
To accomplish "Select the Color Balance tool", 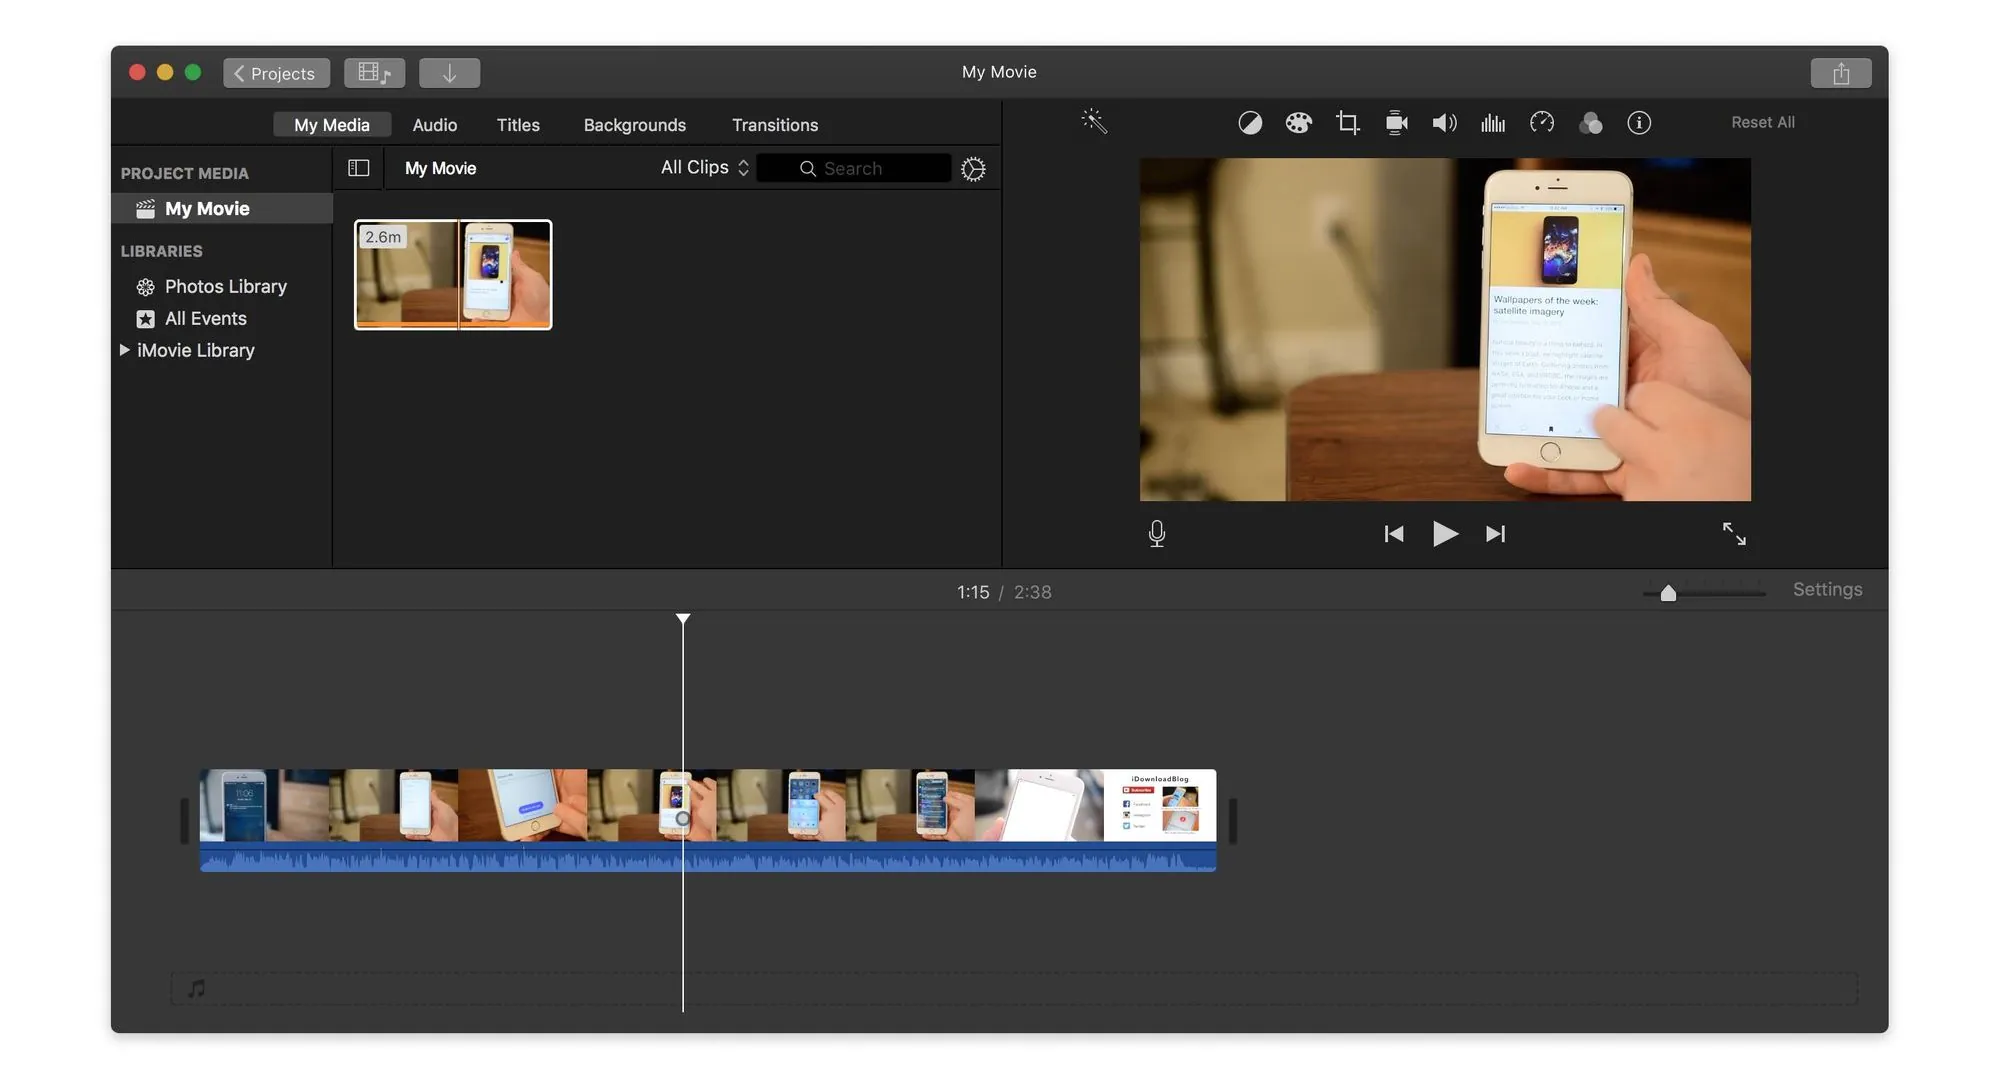I will pyautogui.click(x=1250, y=122).
